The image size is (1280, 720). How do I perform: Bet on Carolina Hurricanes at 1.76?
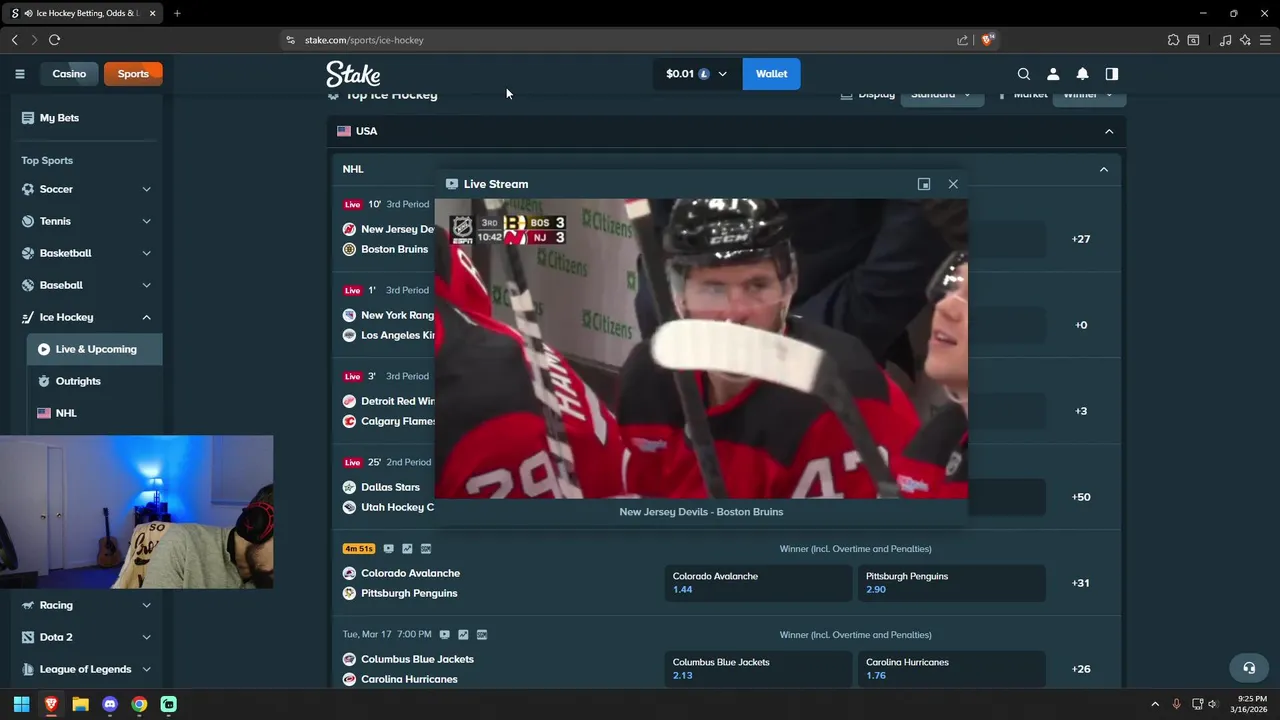coord(951,669)
